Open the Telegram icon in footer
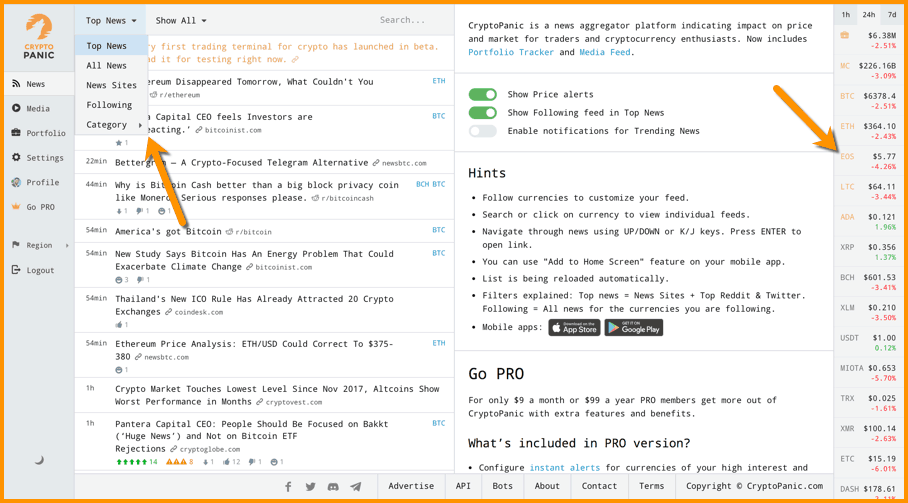Viewport: 908px width, 503px height. (356, 487)
